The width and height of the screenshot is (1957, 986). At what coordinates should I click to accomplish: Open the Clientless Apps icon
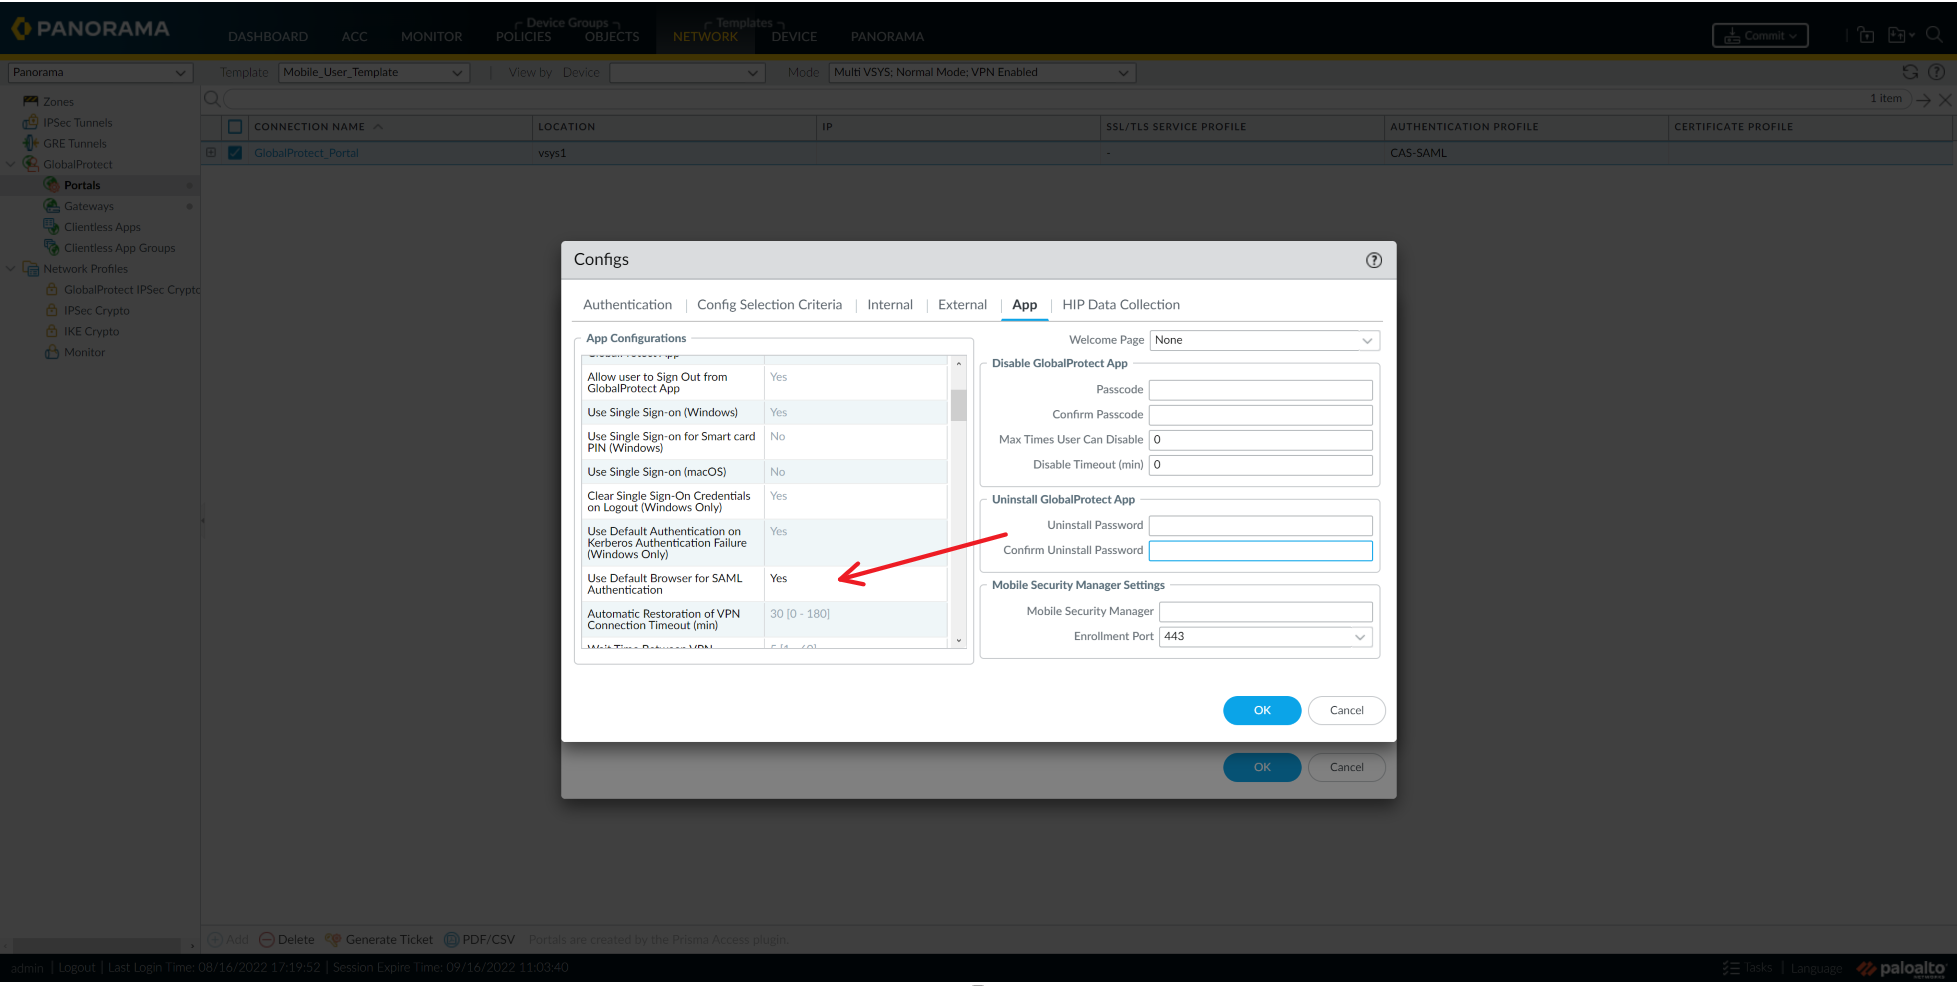tap(52, 227)
